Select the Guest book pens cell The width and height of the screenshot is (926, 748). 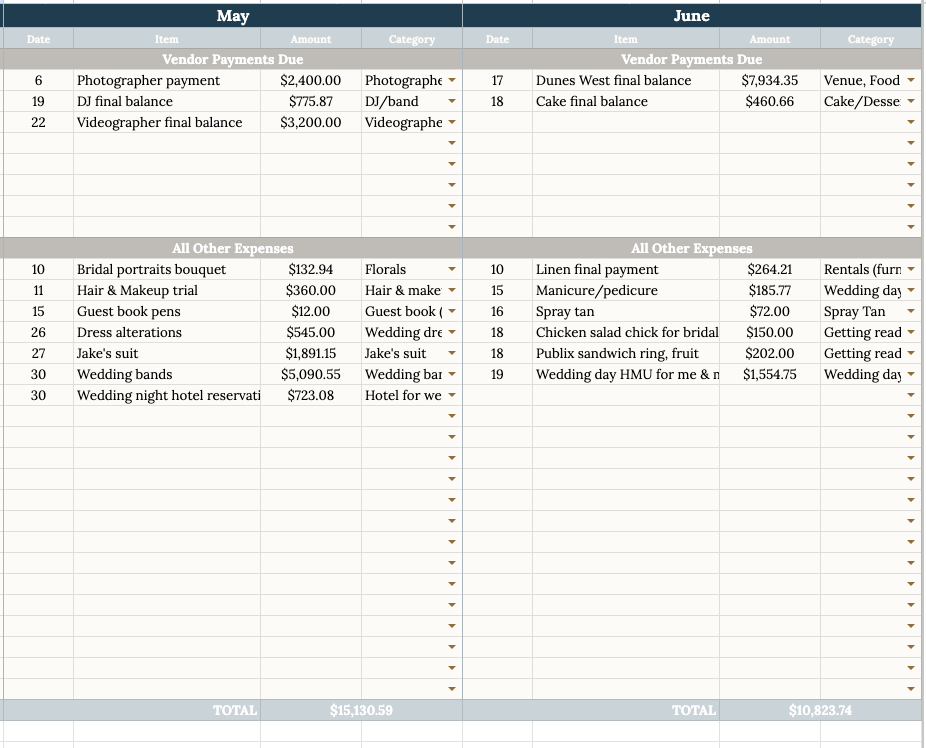pyautogui.click(x=167, y=311)
